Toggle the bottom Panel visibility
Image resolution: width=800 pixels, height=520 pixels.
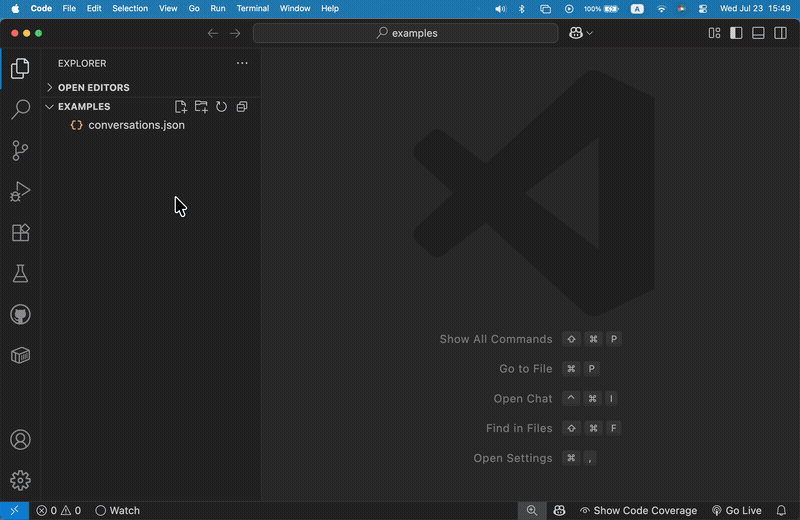(x=758, y=33)
